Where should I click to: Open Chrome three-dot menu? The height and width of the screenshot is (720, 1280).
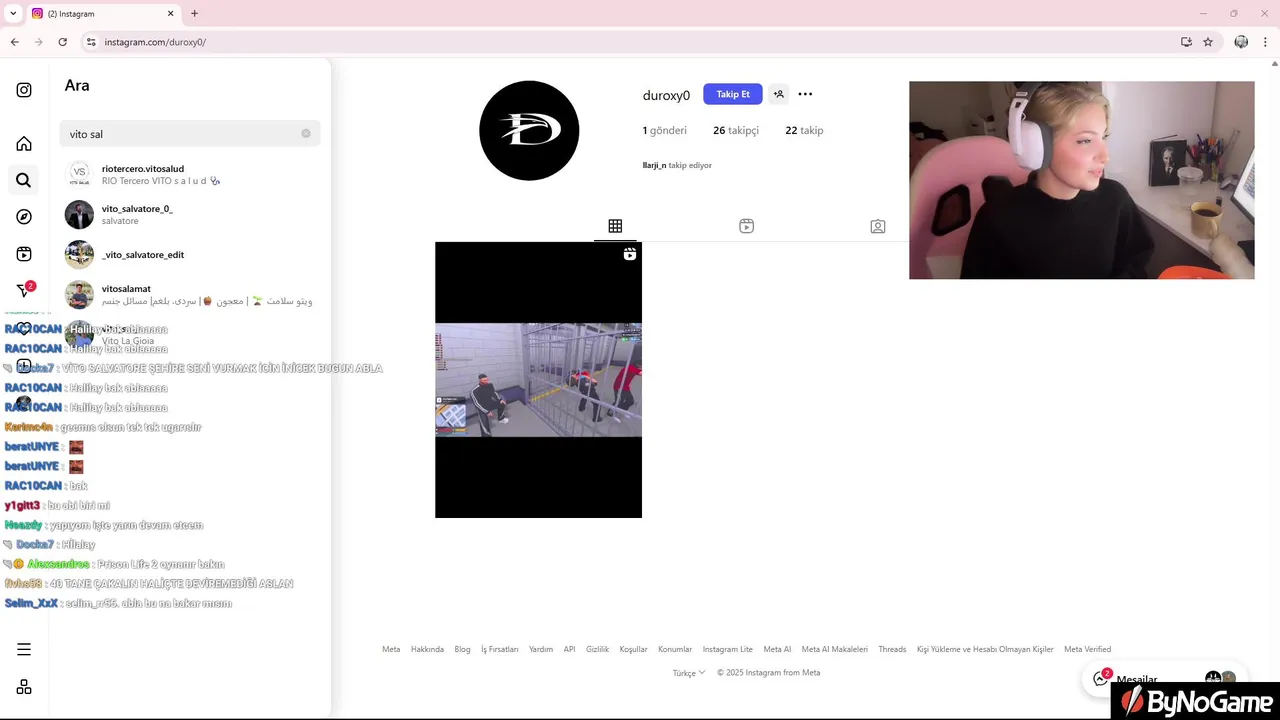click(x=1266, y=42)
